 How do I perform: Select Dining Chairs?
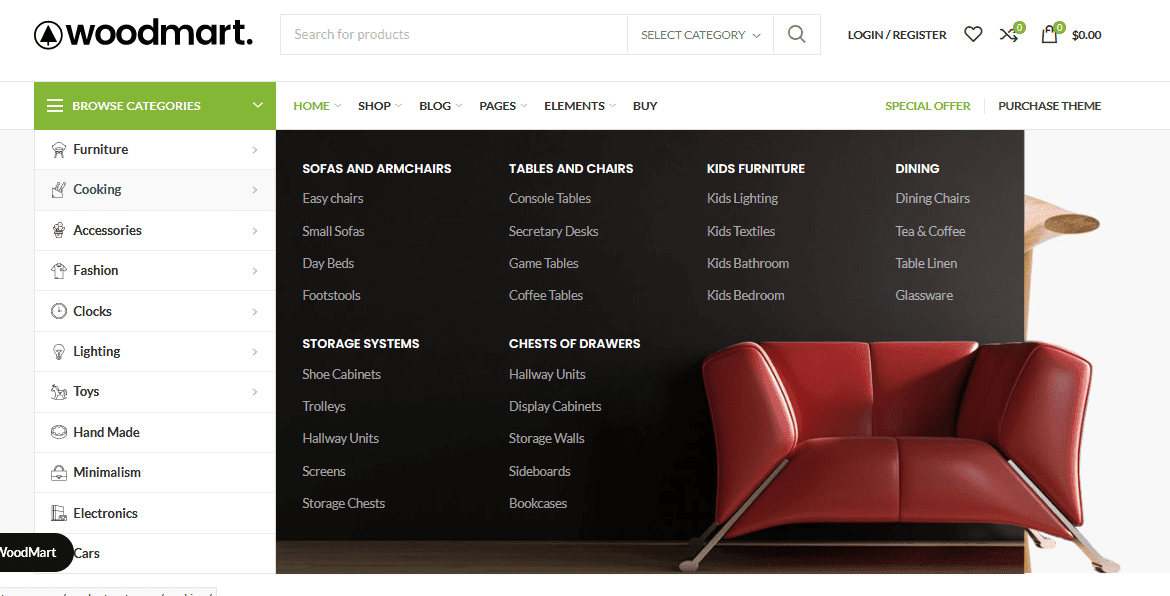pos(933,198)
